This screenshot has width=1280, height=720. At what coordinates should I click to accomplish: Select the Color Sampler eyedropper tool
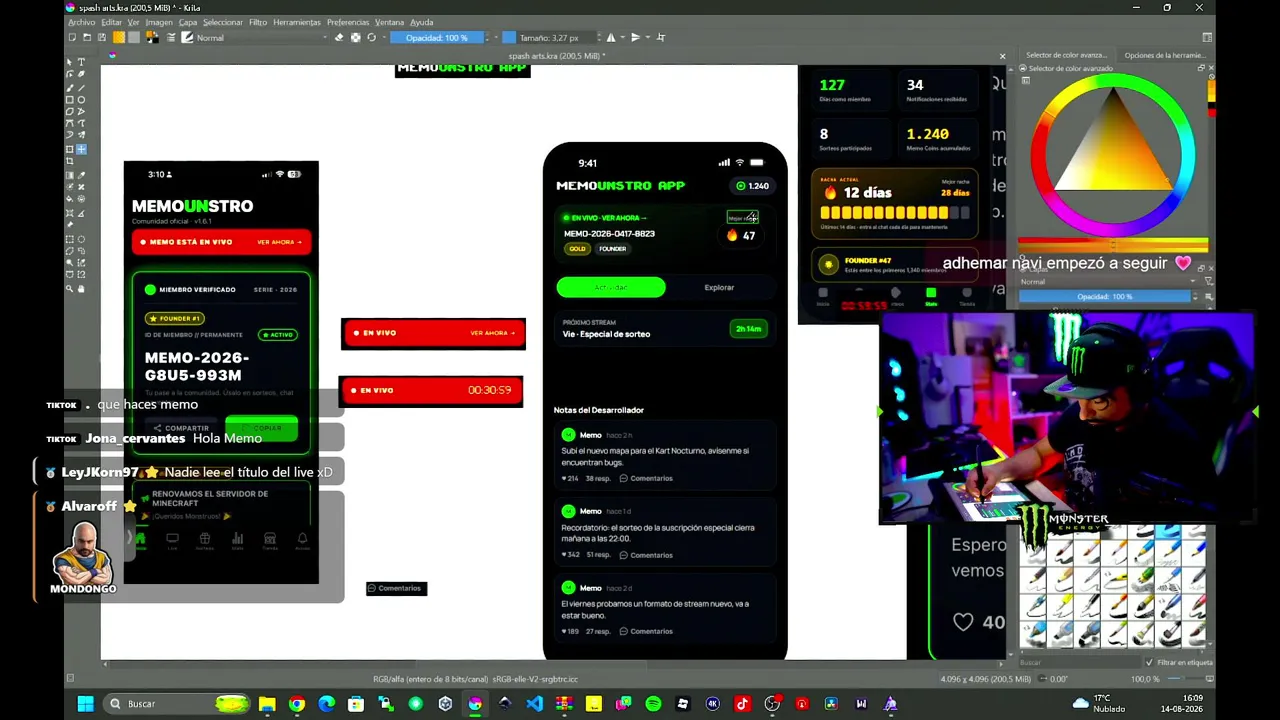(81, 175)
